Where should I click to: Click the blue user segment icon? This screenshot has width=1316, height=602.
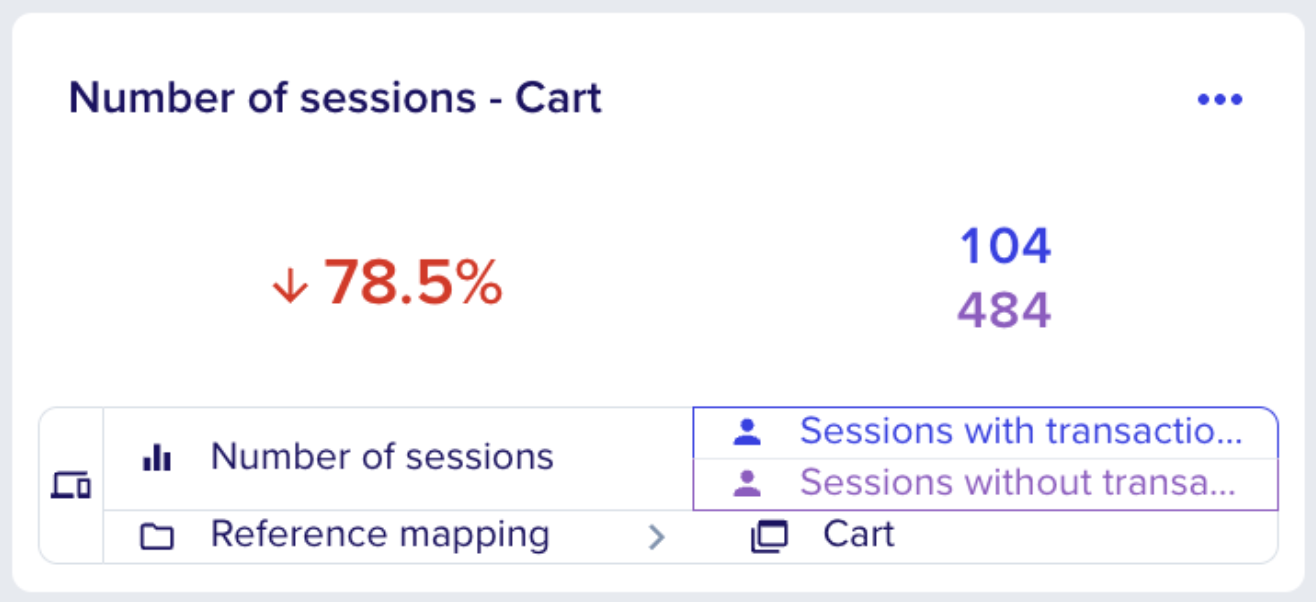click(747, 432)
